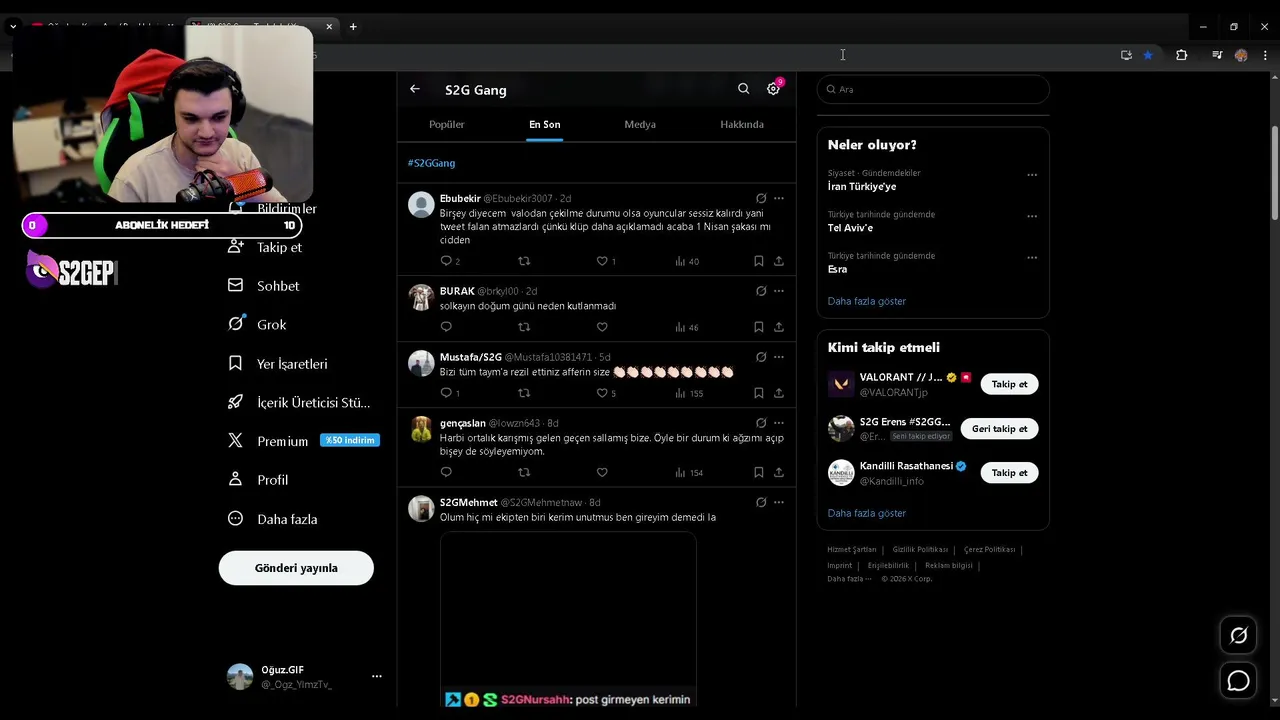Switch to the Popüler tab
This screenshot has width=1280, height=720.
point(447,124)
